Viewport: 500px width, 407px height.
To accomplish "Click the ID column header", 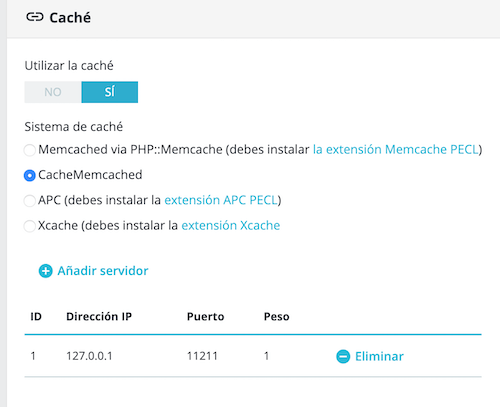I will coord(36,316).
